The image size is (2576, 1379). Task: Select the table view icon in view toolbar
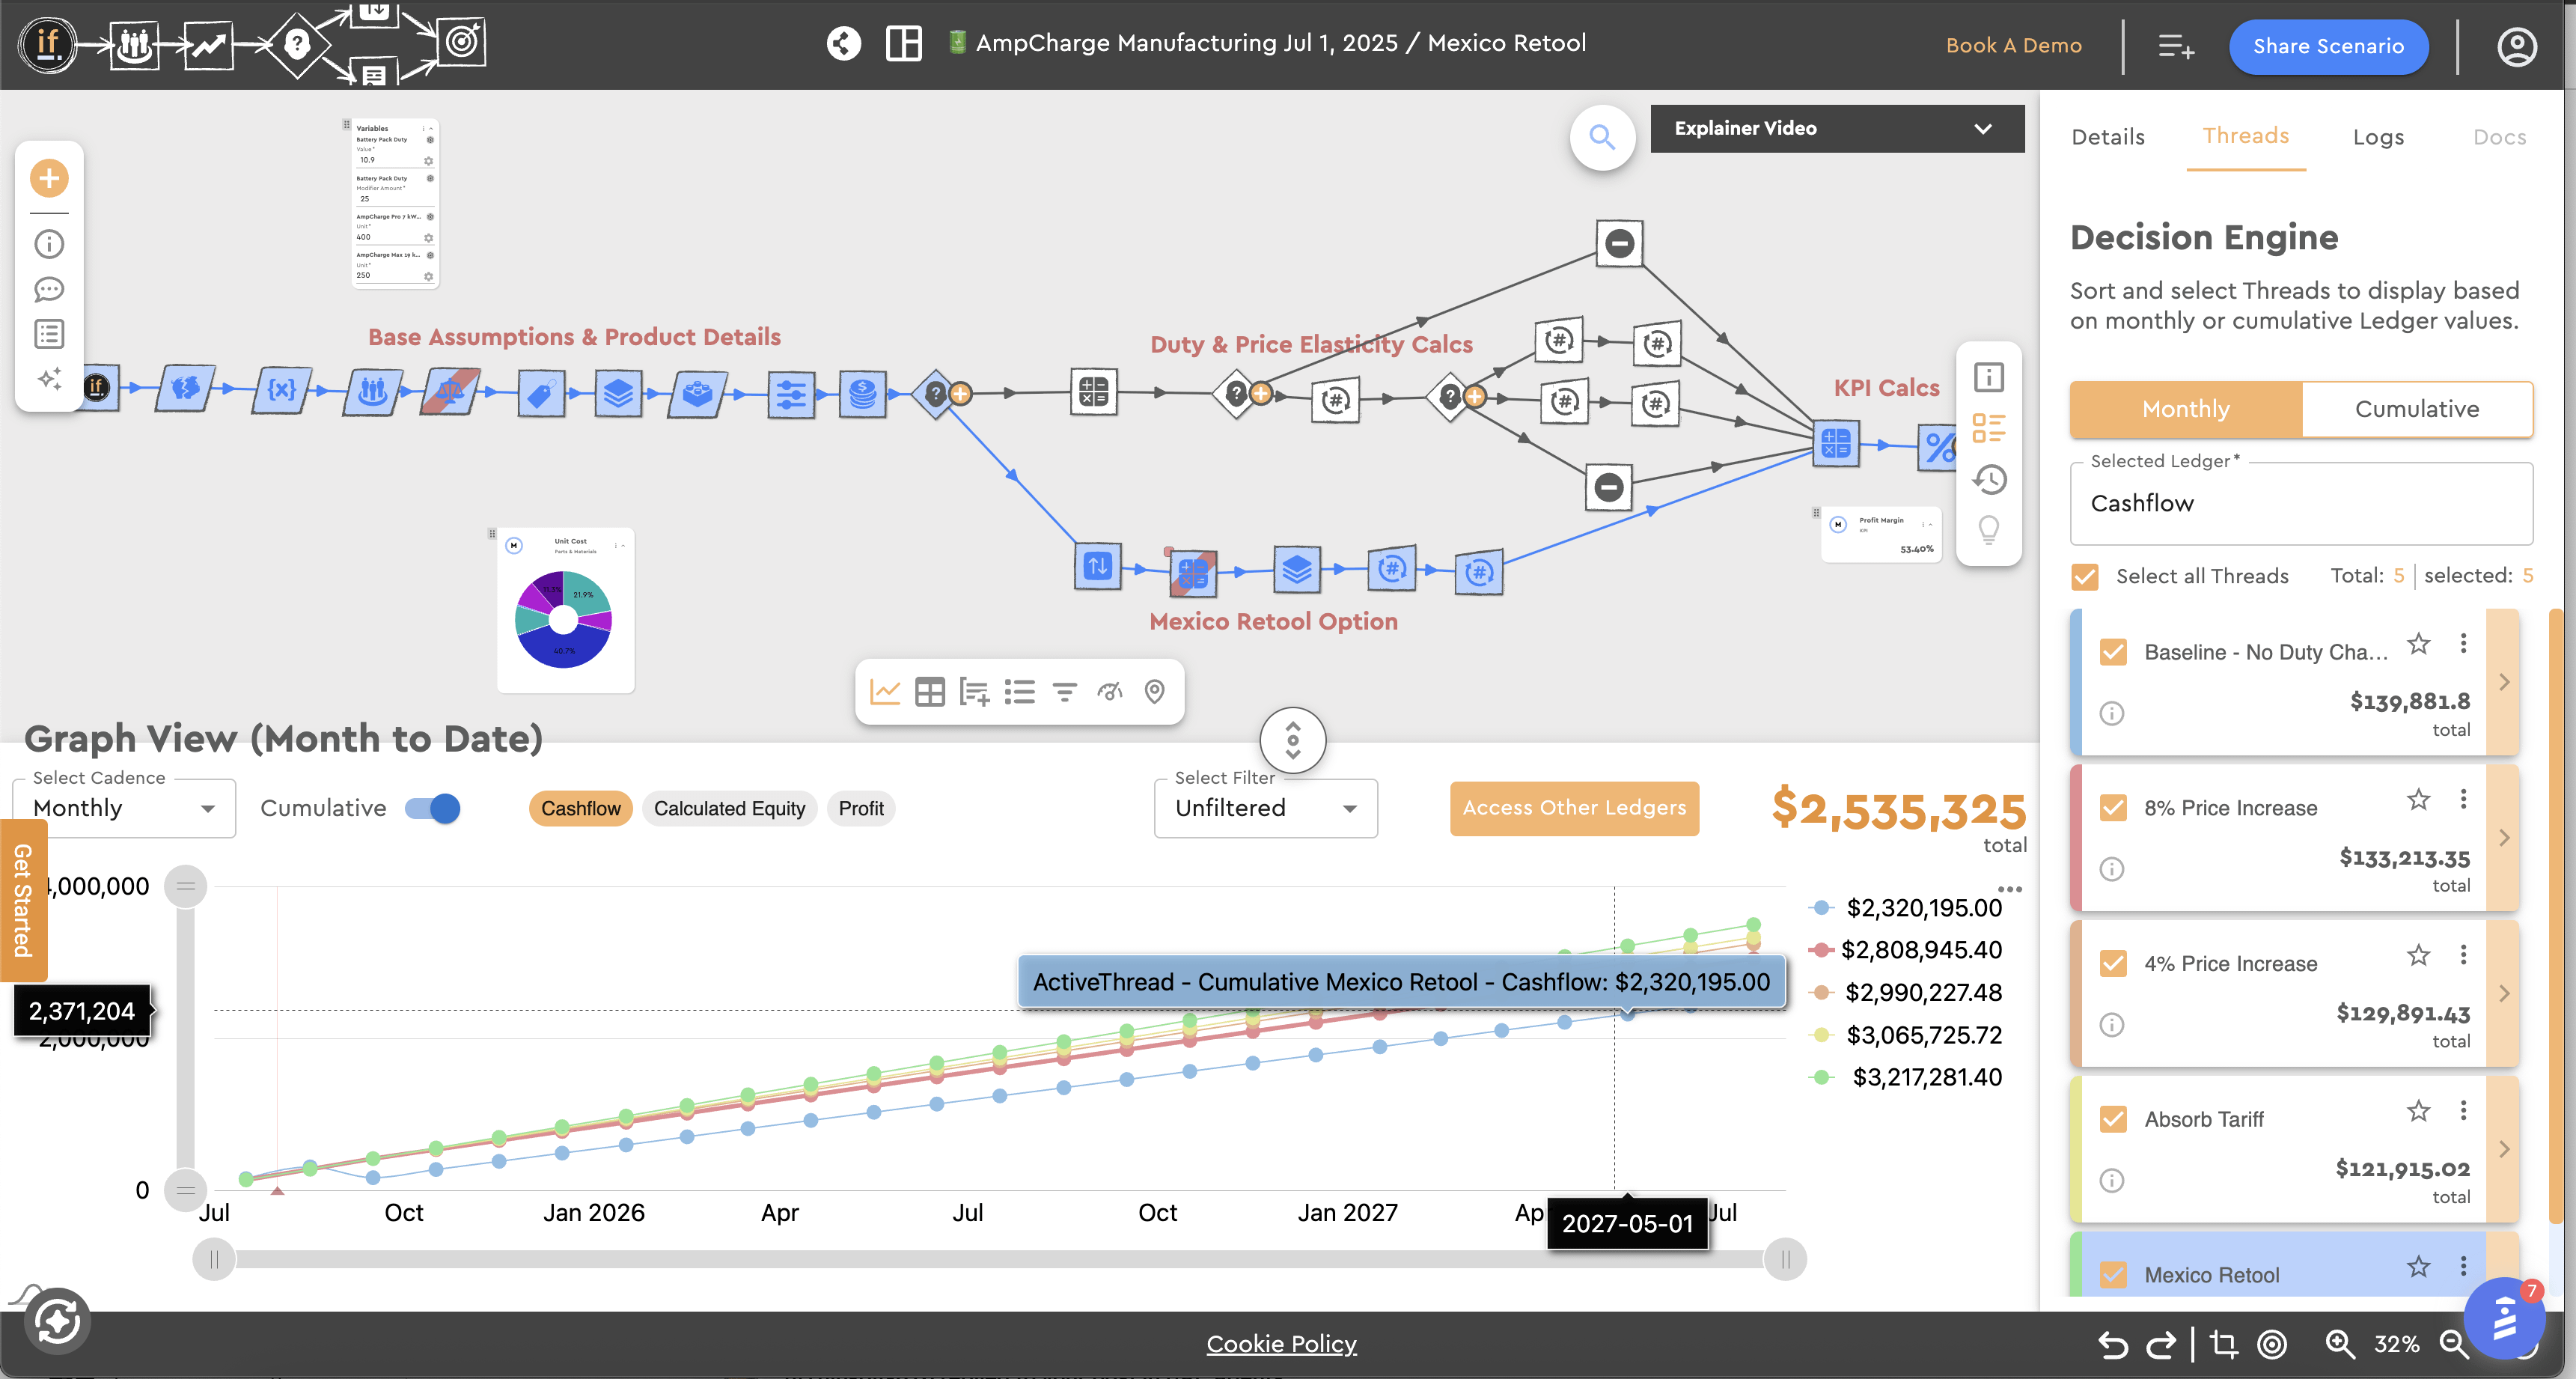point(930,692)
